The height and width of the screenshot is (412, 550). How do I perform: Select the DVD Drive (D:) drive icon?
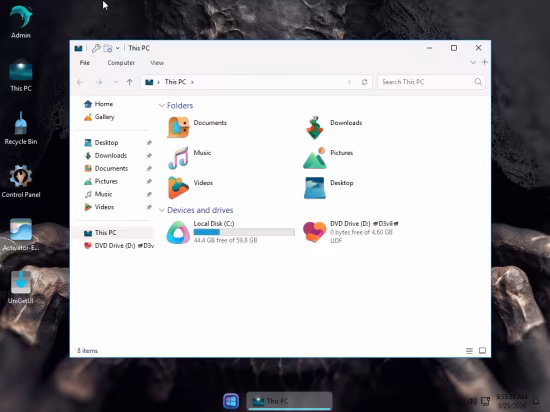(314, 232)
